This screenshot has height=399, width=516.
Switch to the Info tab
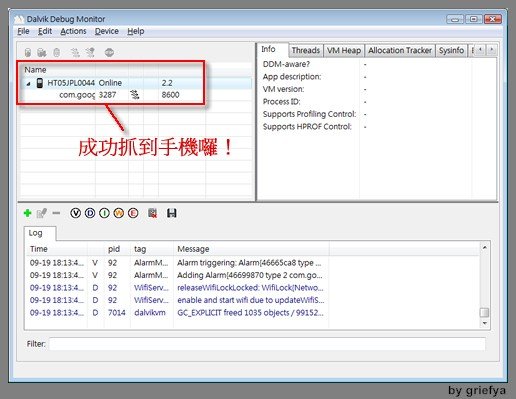pos(272,49)
